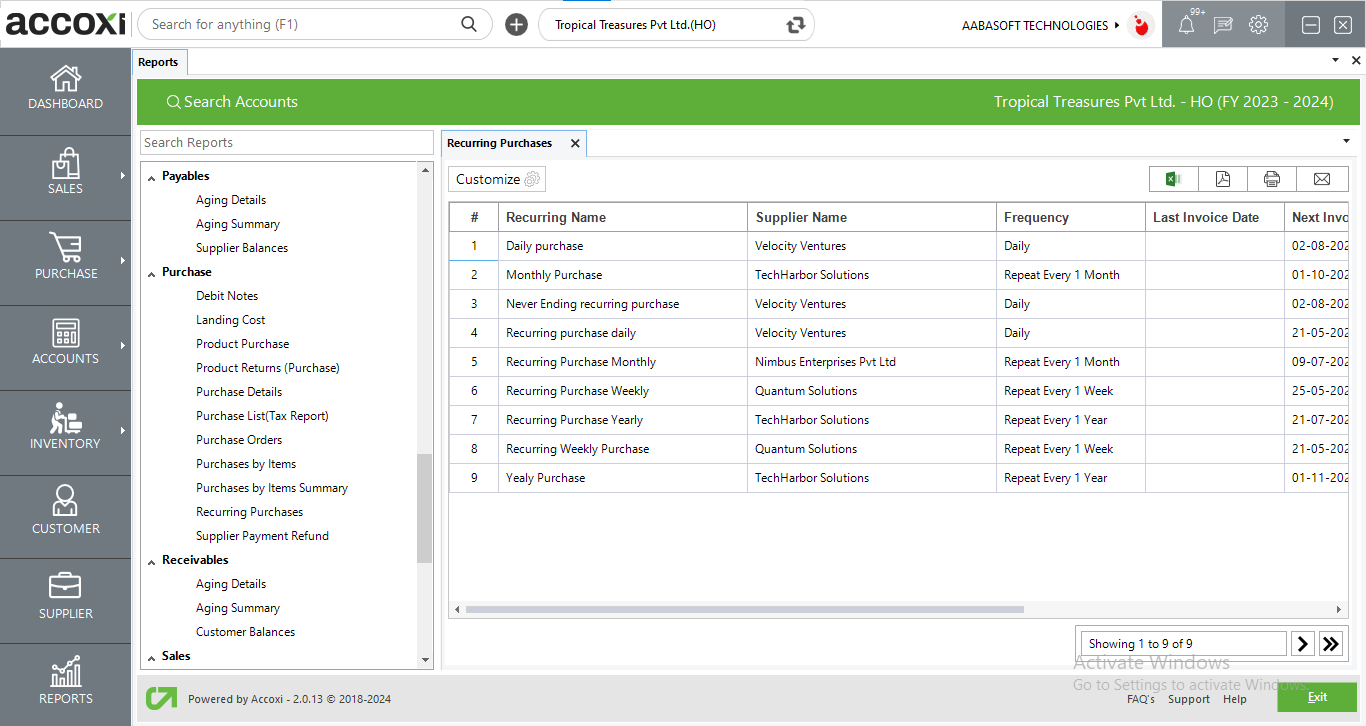Open the report tabs dropdown arrow
1366x726 pixels.
(1346, 141)
